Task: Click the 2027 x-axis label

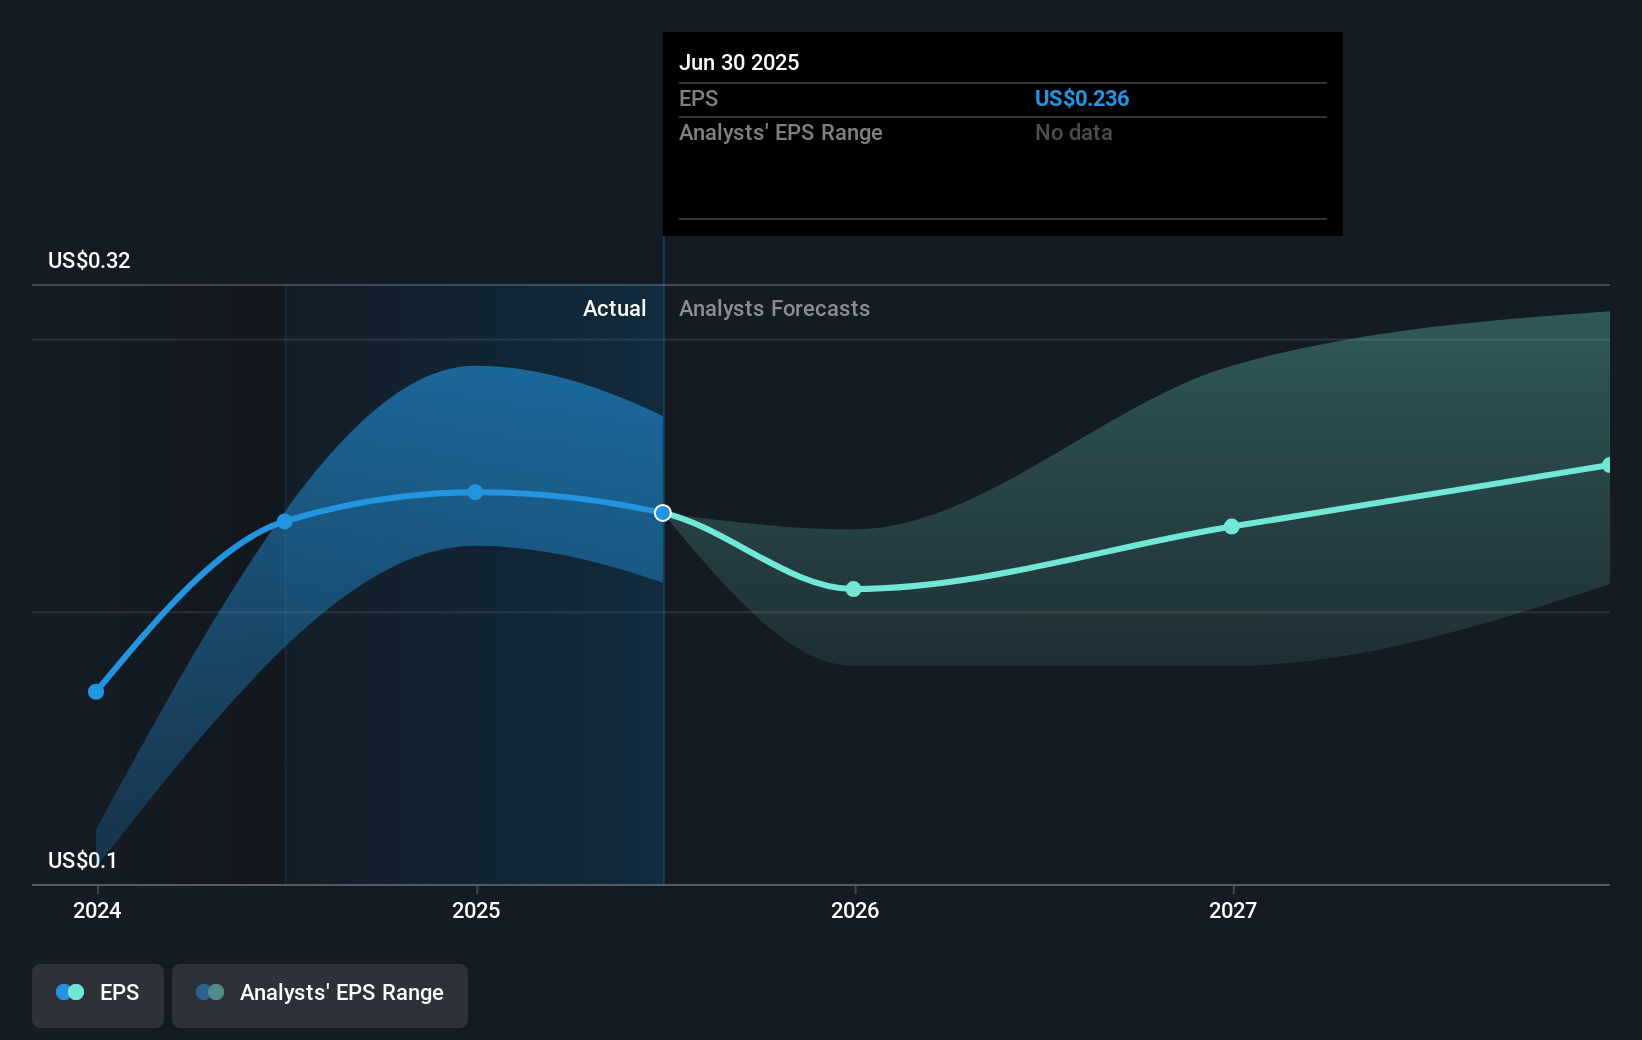Action: pyautogui.click(x=1233, y=910)
